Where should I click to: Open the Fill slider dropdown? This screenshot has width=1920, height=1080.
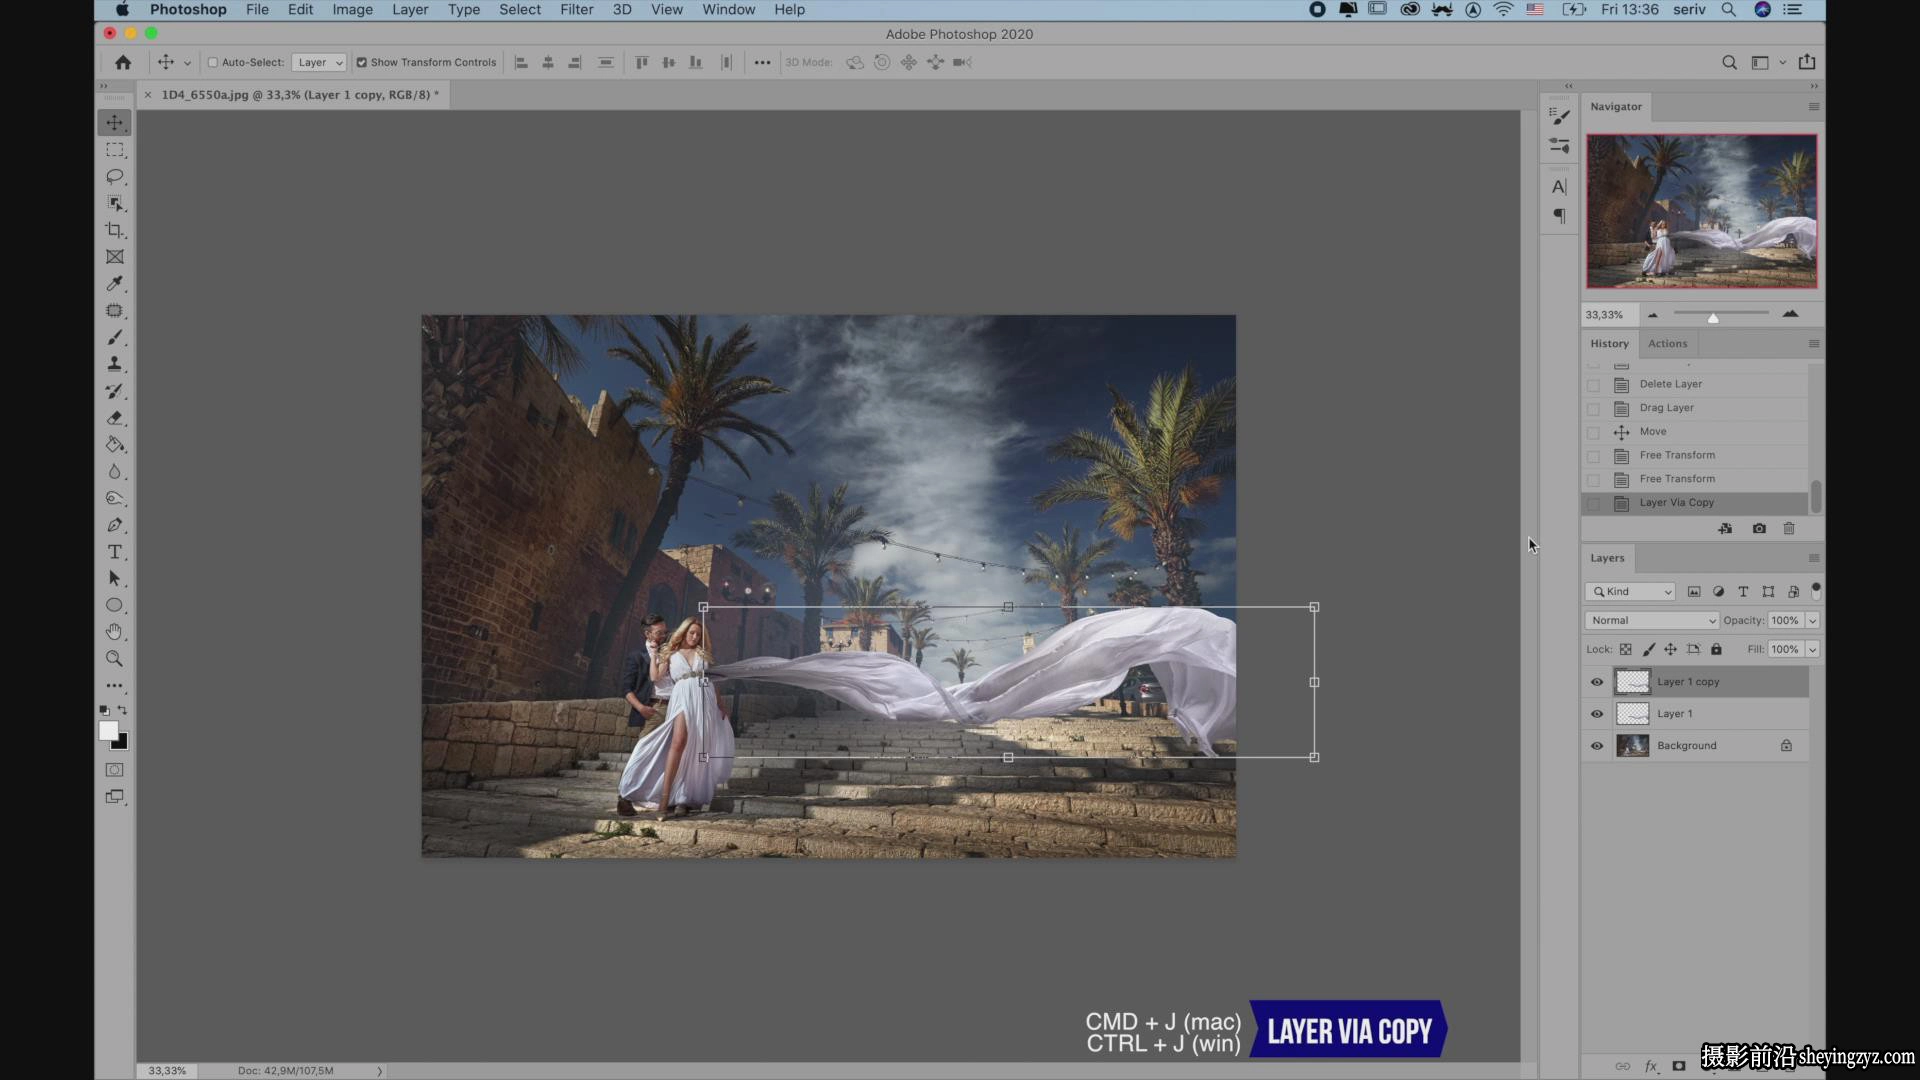[1812, 649]
